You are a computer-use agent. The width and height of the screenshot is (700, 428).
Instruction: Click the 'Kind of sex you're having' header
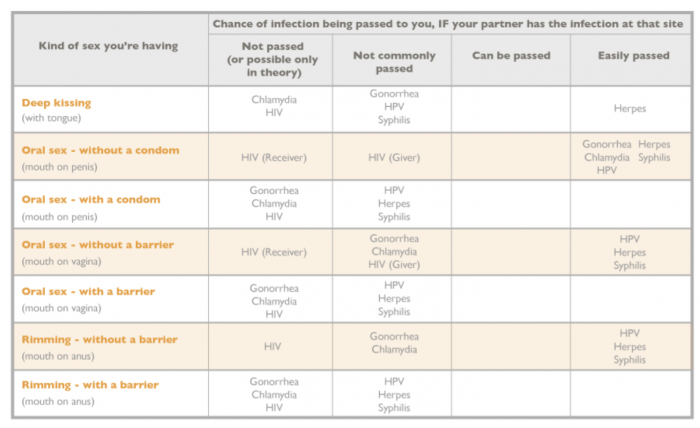[x=108, y=46]
